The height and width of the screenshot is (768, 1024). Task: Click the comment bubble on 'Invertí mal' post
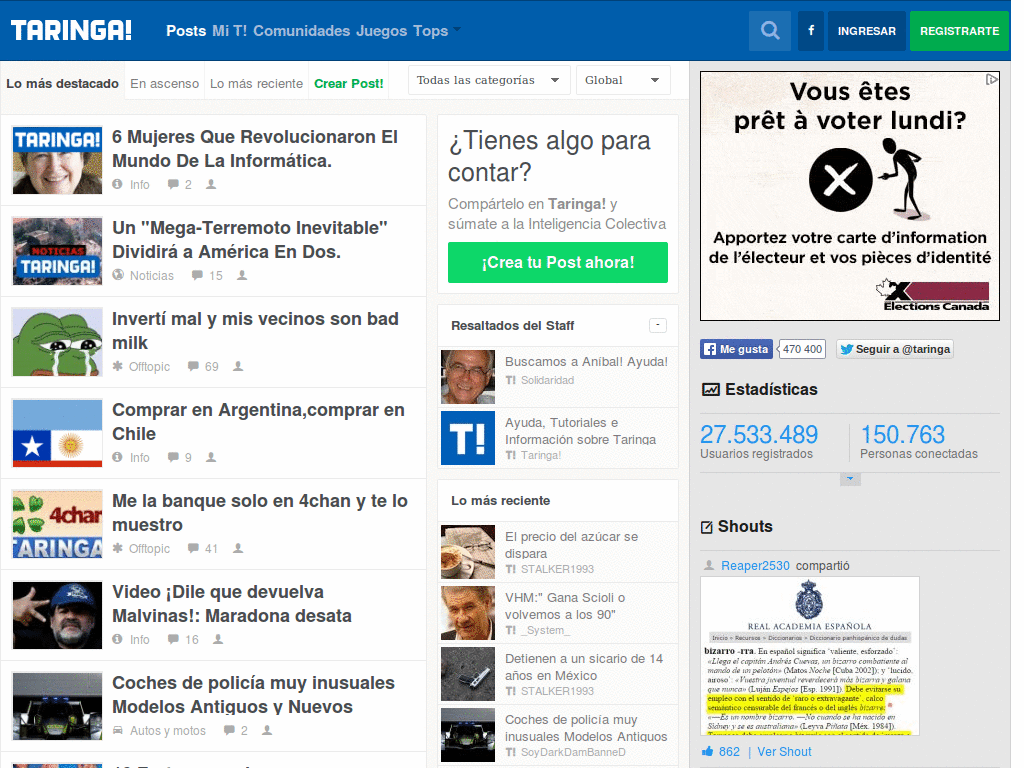193,366
